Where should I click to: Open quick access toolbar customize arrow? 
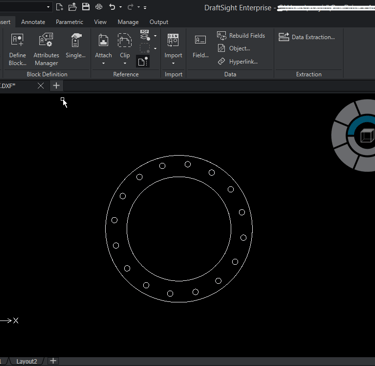pyautogui.click(x=145, y=7)
